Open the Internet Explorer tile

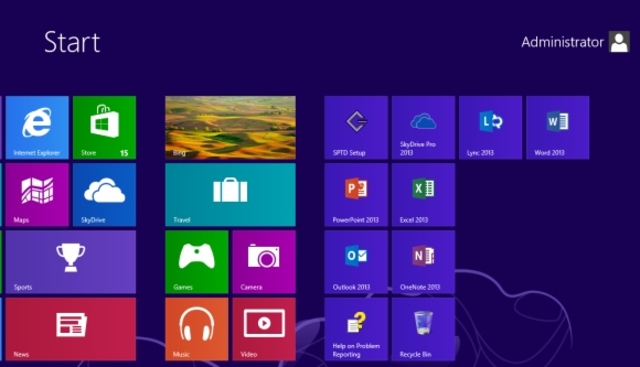[x=37, y=127]
